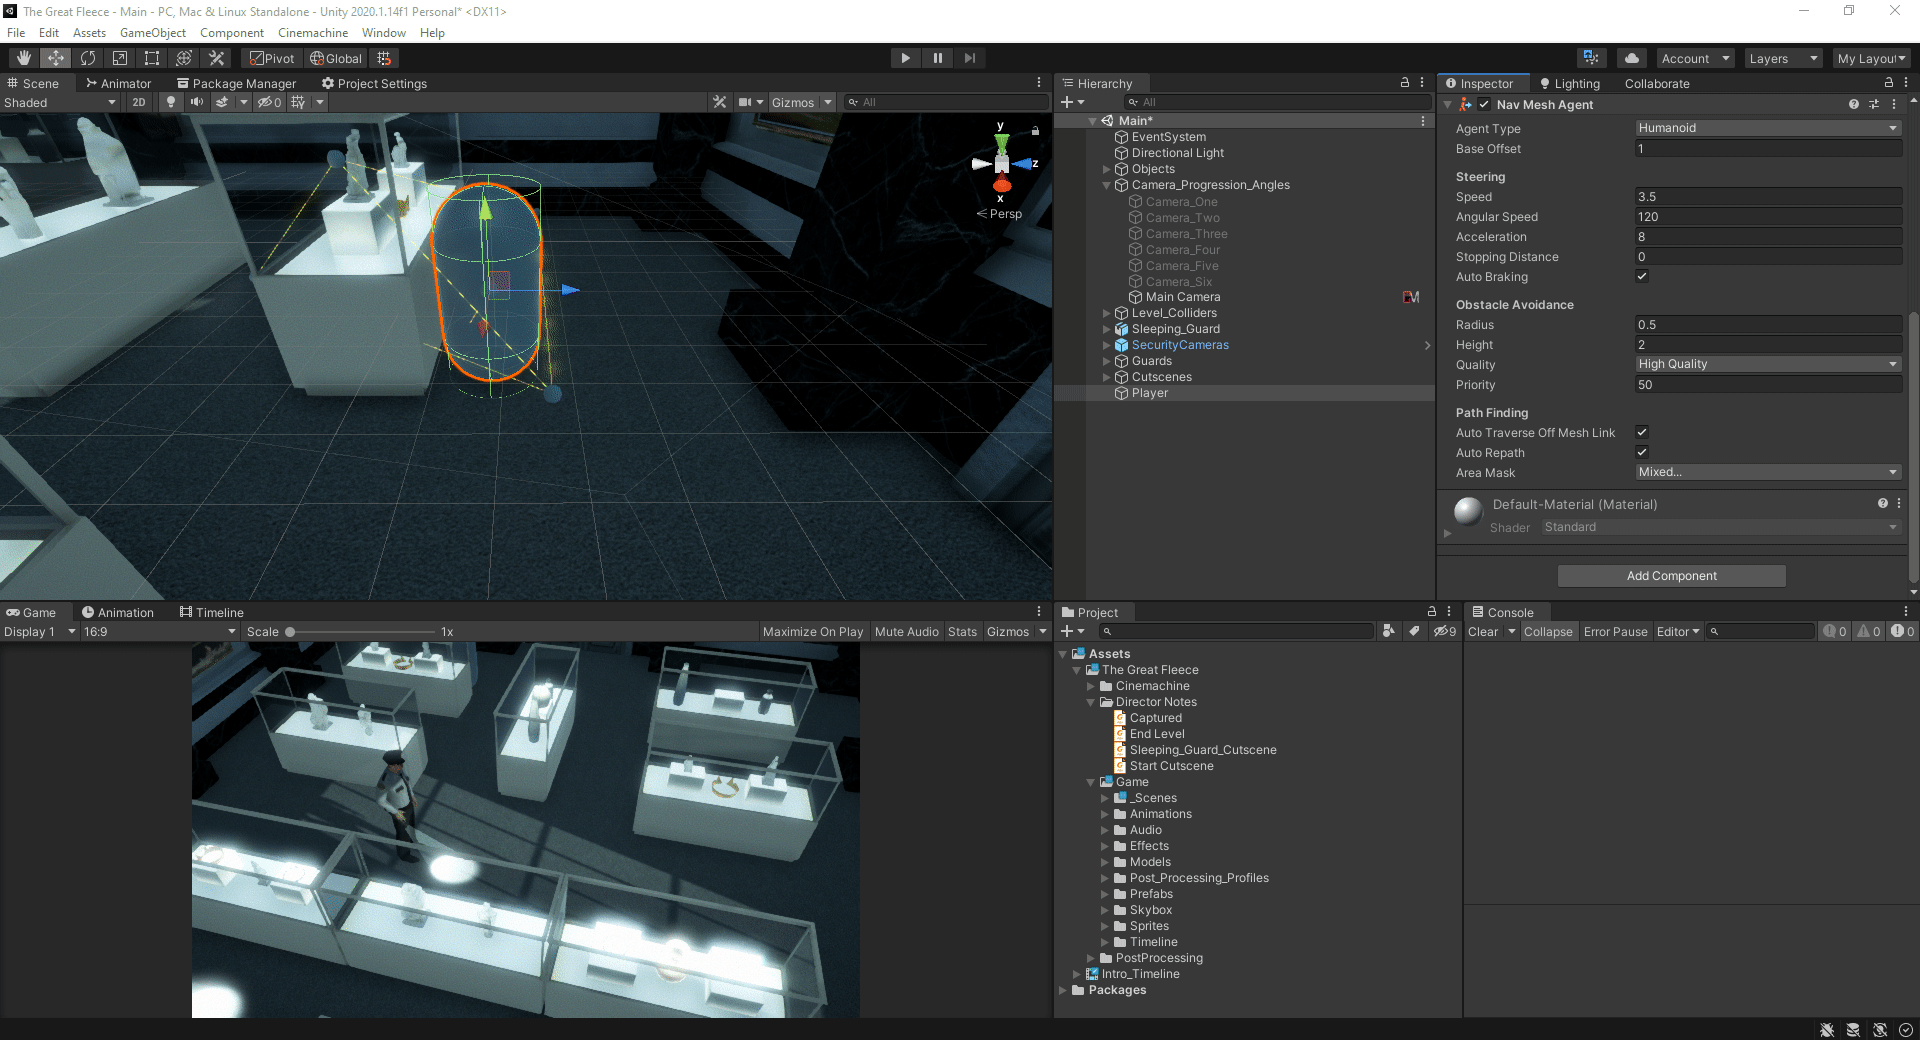Toggle Auto Traverse Off Mesh Link
Viewport: 1920px width, 1040px height.
(x=1642, y=432)
